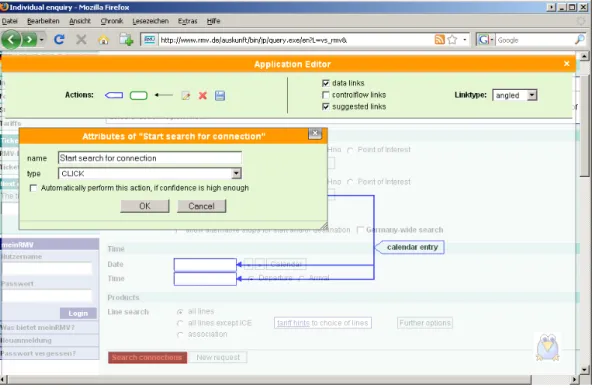The width and height of the screenshot is (592, 390).
Task: Click the highlighted Time input field
Action: [x=205, y=279]
